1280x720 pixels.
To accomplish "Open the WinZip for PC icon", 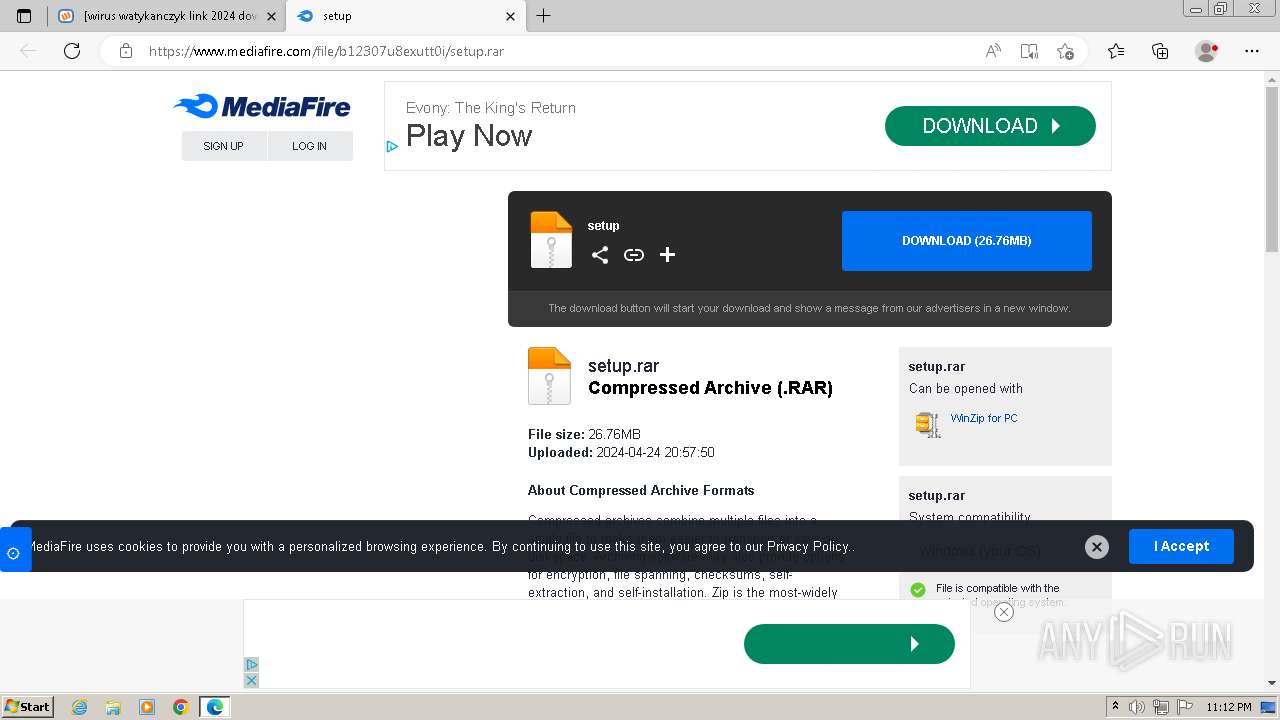I will coord(928,424).
